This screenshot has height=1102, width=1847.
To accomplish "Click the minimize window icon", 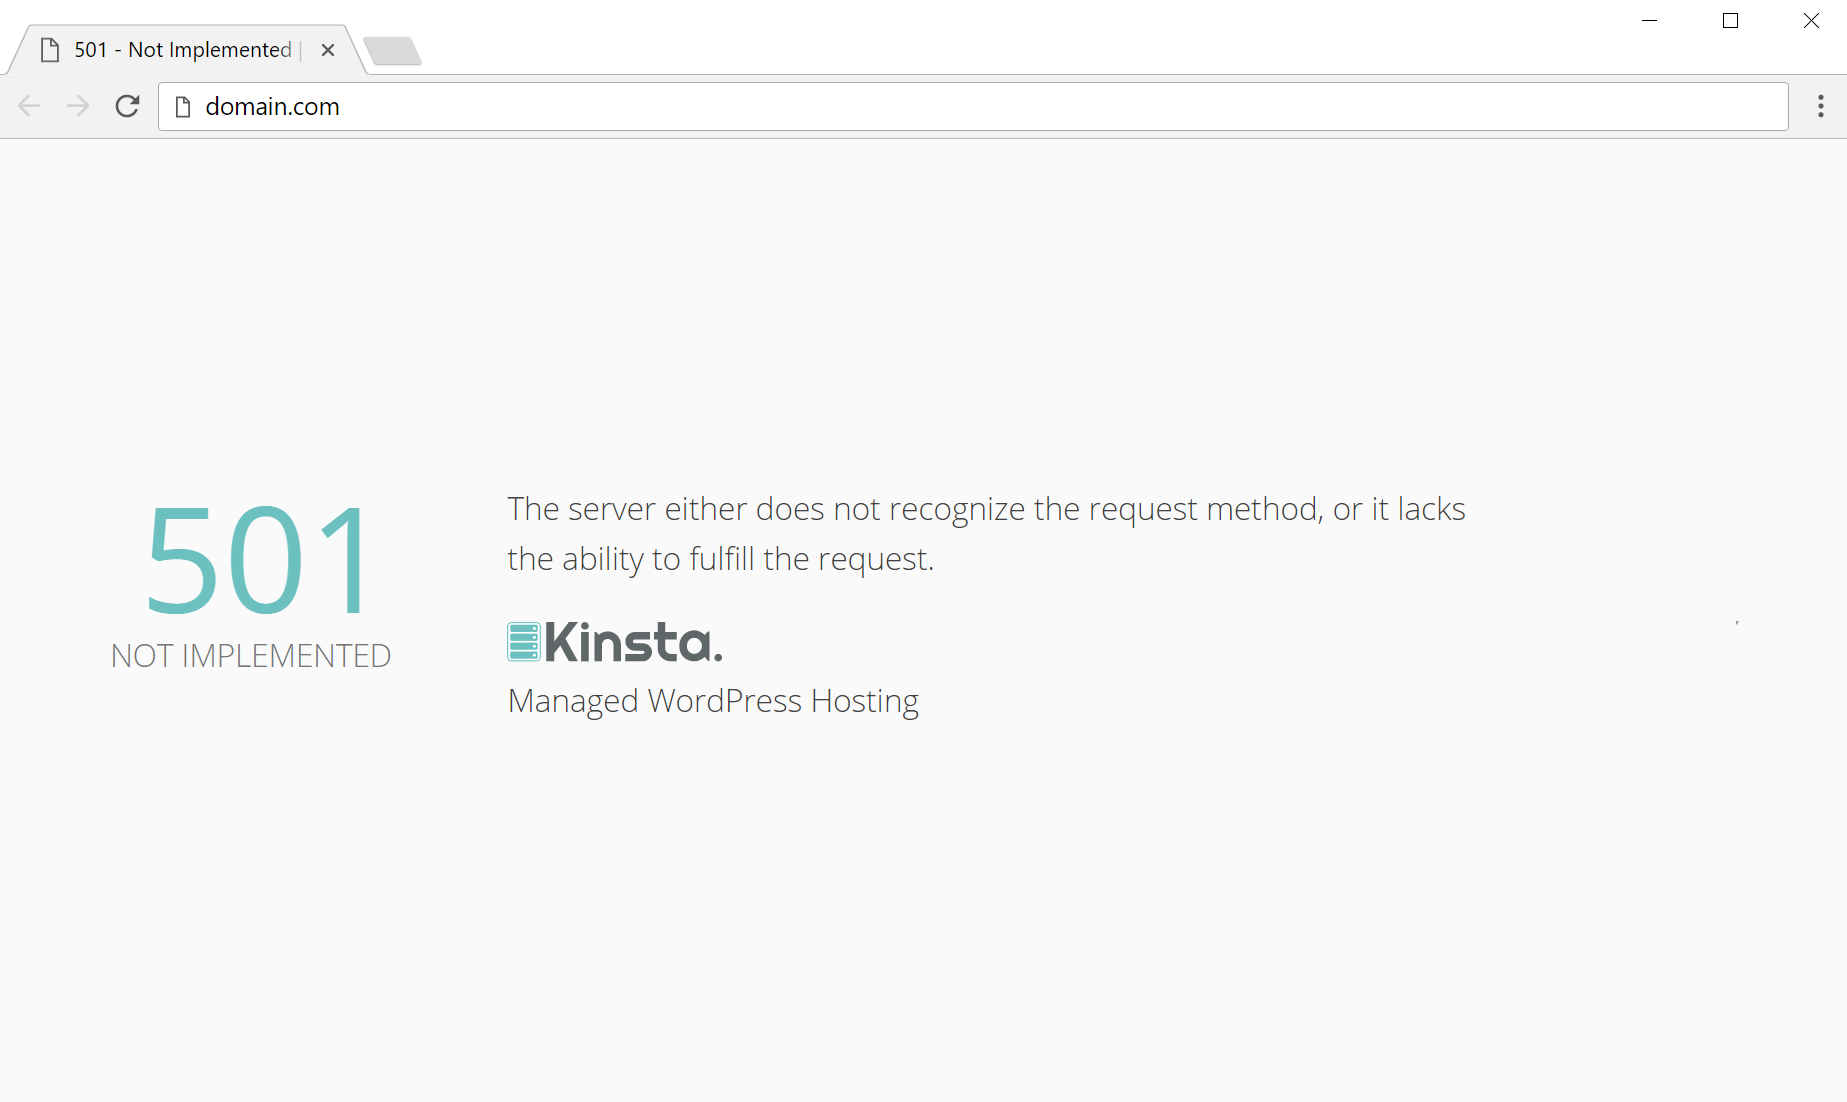I will (1648, 20).
